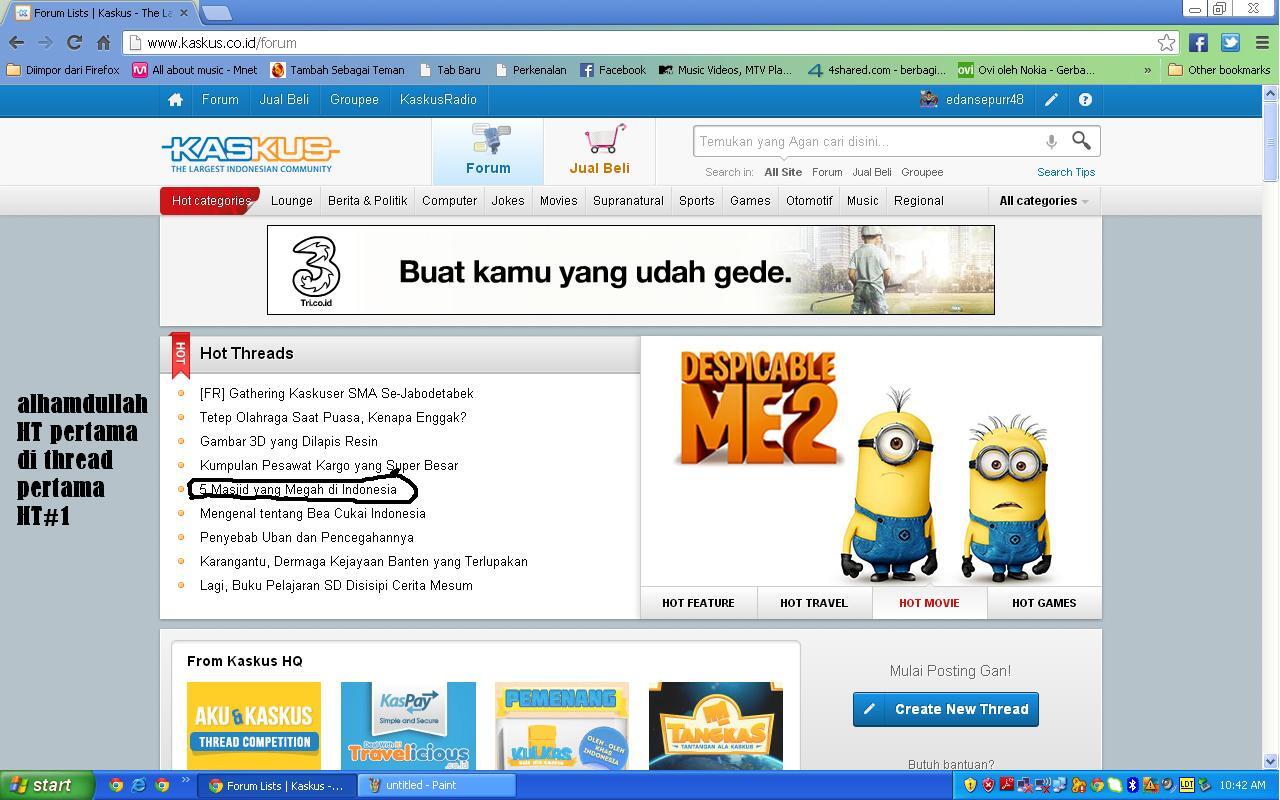Click the Tri 'Buat kamu yang udah gede' banner
This screenshot has width=1280, height=800.
coord(631,270)
